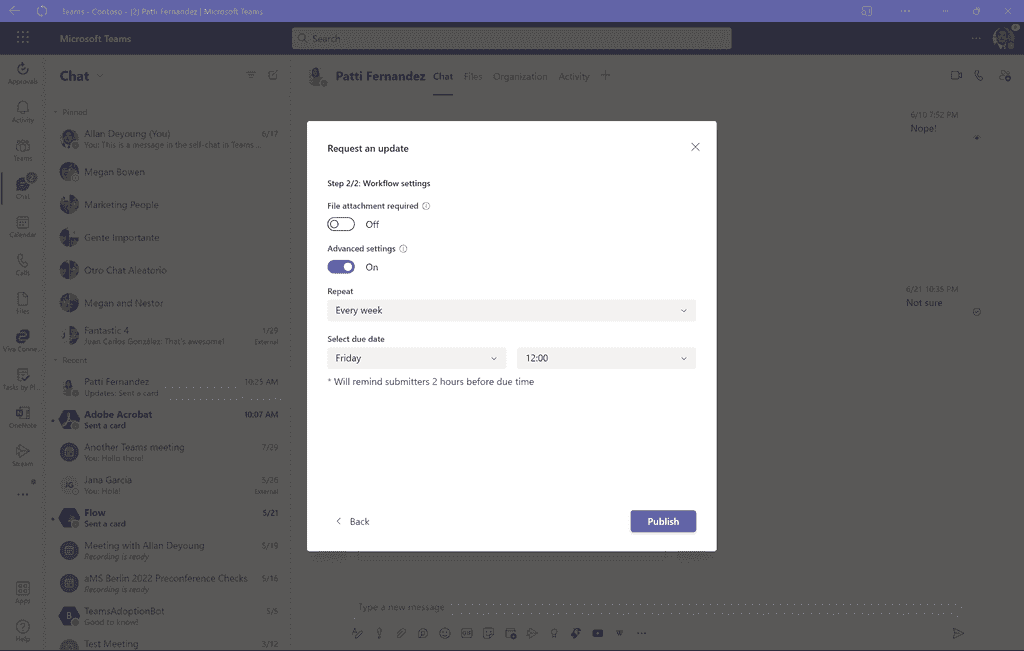Screen dimensions: 1024x651
Task: Click the Search box
Action: [511, 38]
